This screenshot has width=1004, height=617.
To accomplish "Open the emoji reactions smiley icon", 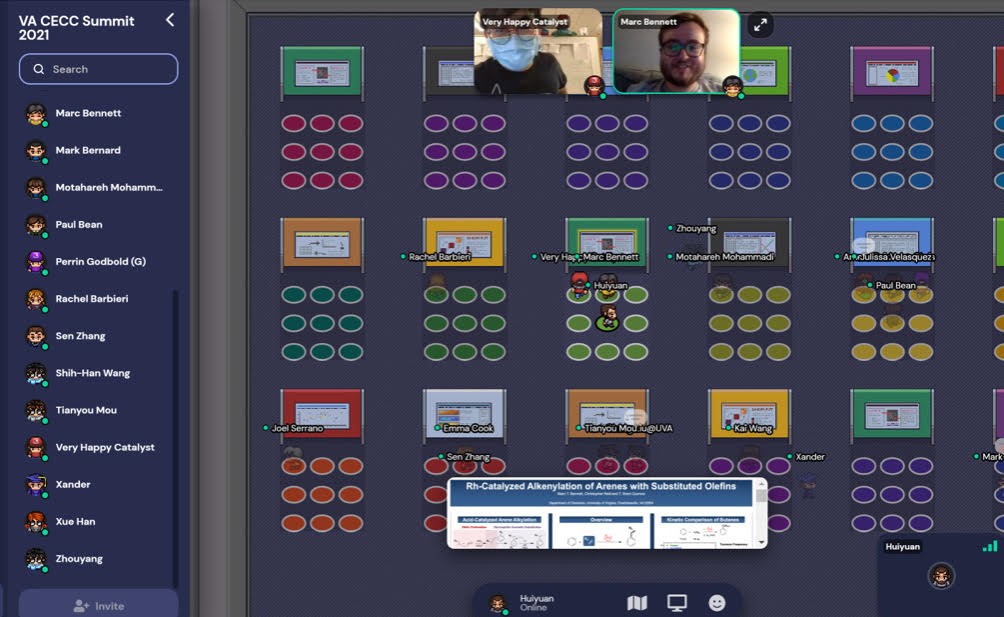I will [717, 603].
